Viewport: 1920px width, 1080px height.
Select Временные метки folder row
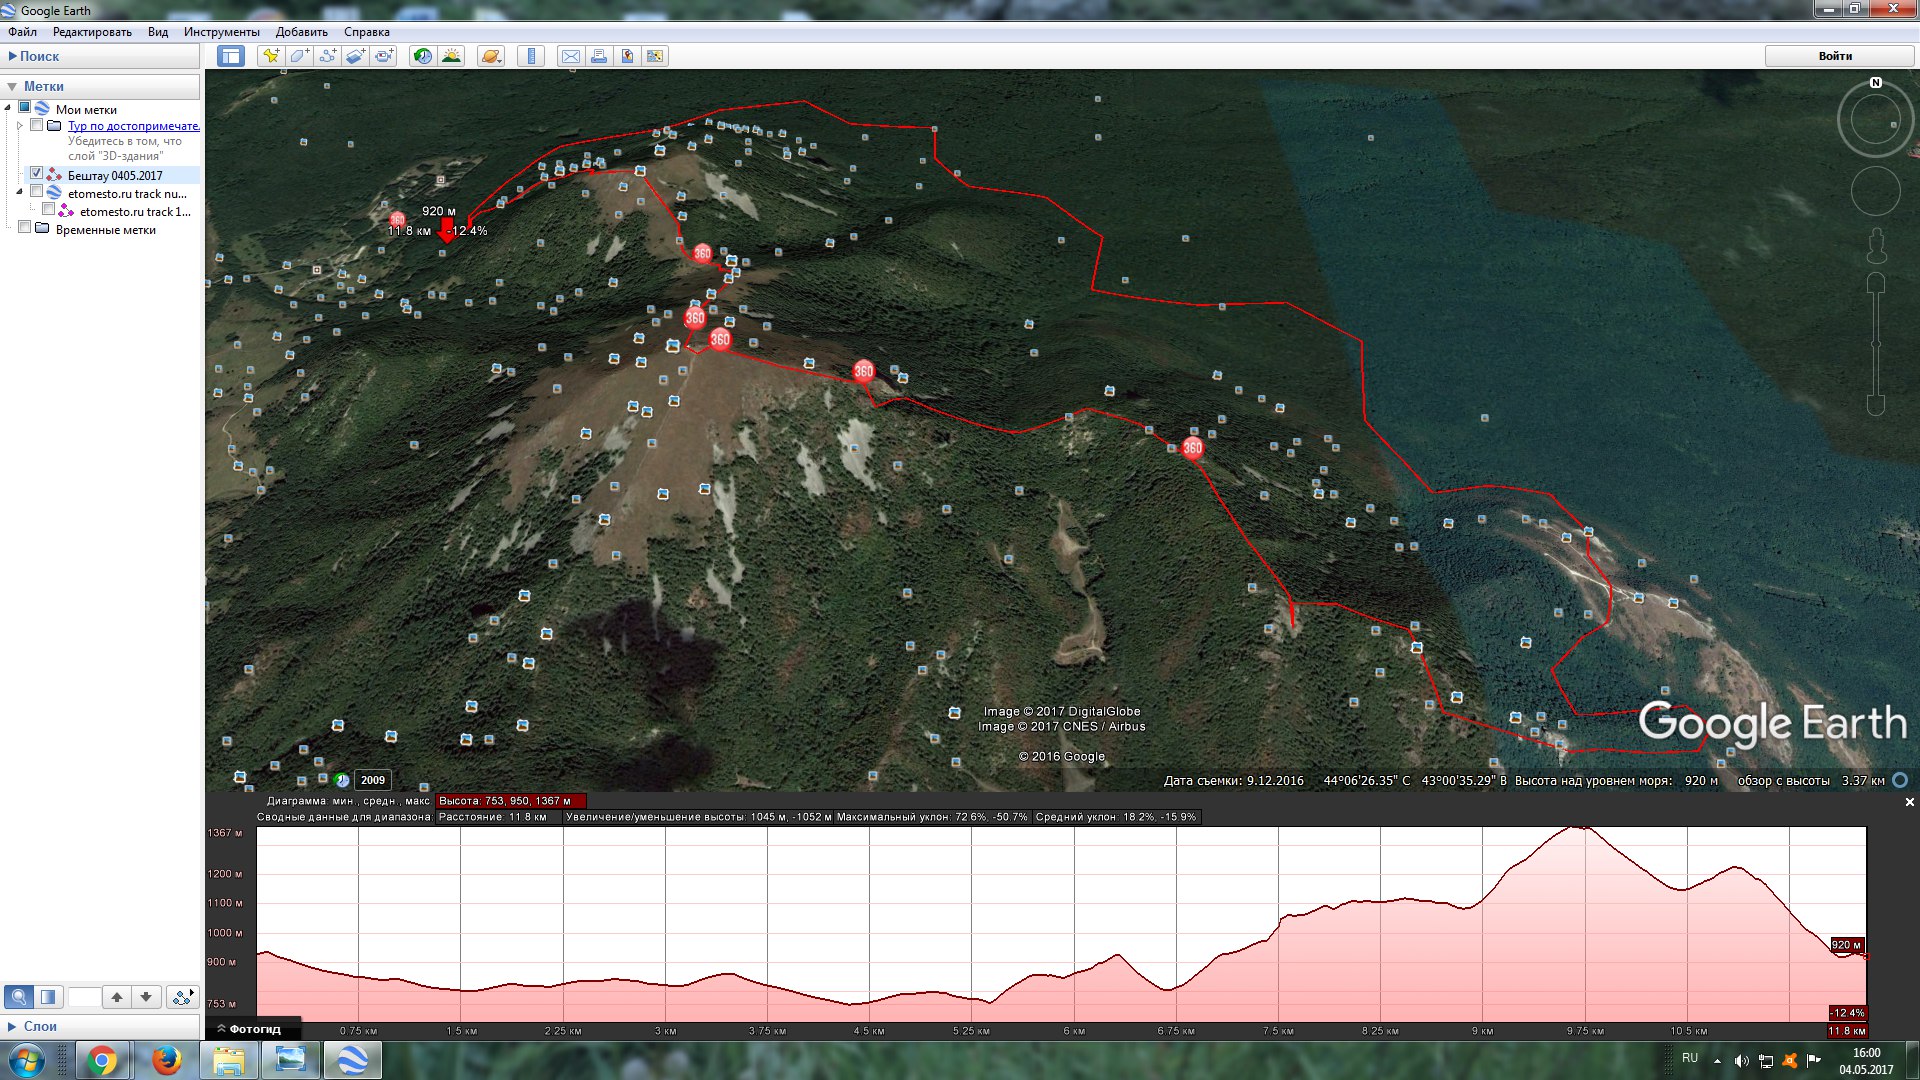pos(106,230)
